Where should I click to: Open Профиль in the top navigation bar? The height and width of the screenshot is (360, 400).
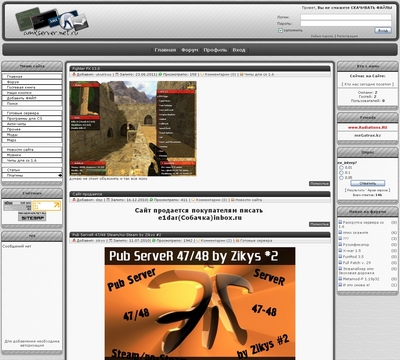(215, 50)
